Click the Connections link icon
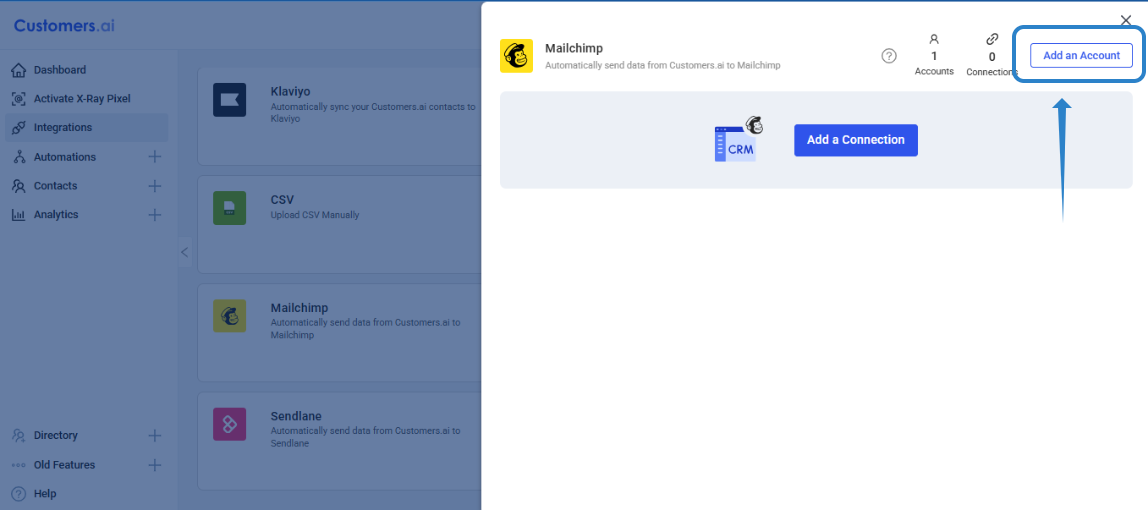 point(992,39)
